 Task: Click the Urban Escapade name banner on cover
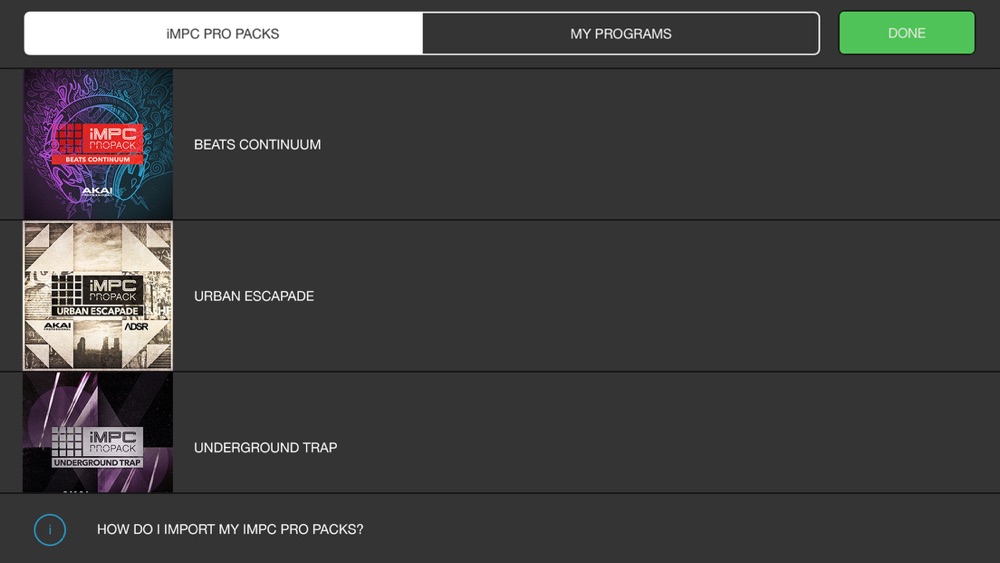point(98,311)
